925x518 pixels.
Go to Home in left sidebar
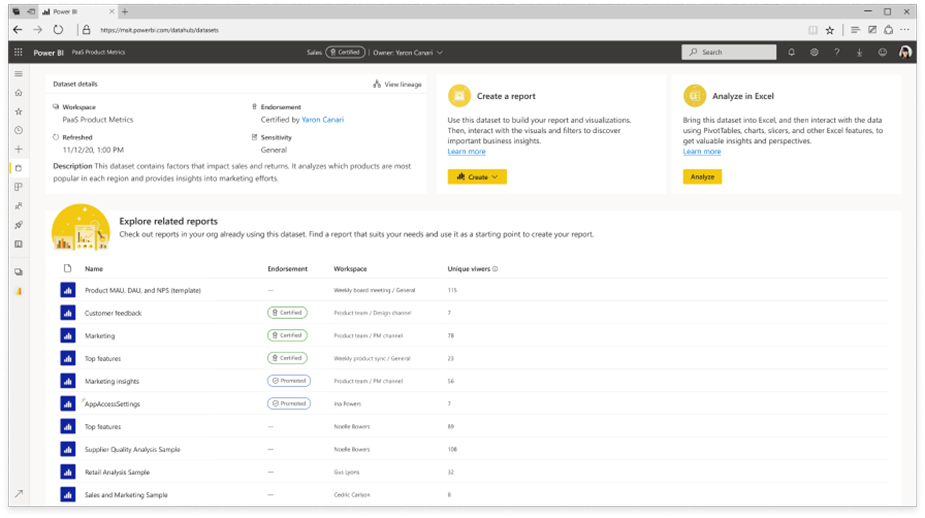click(19, 93)
